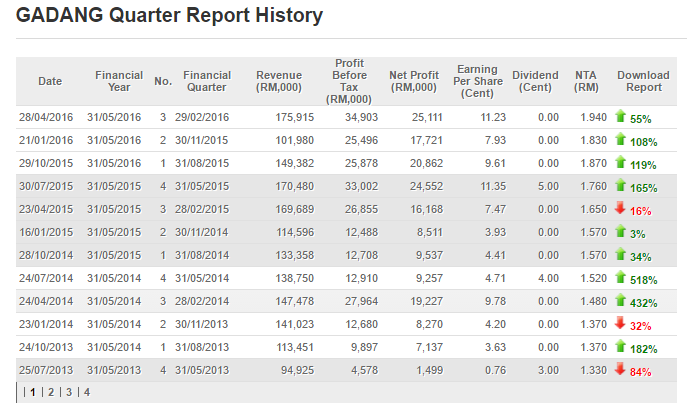Image resolution: width=687 pixels, height=407 pixels.
Task: Select dividend value 5.00
Action: coord(548,186)
